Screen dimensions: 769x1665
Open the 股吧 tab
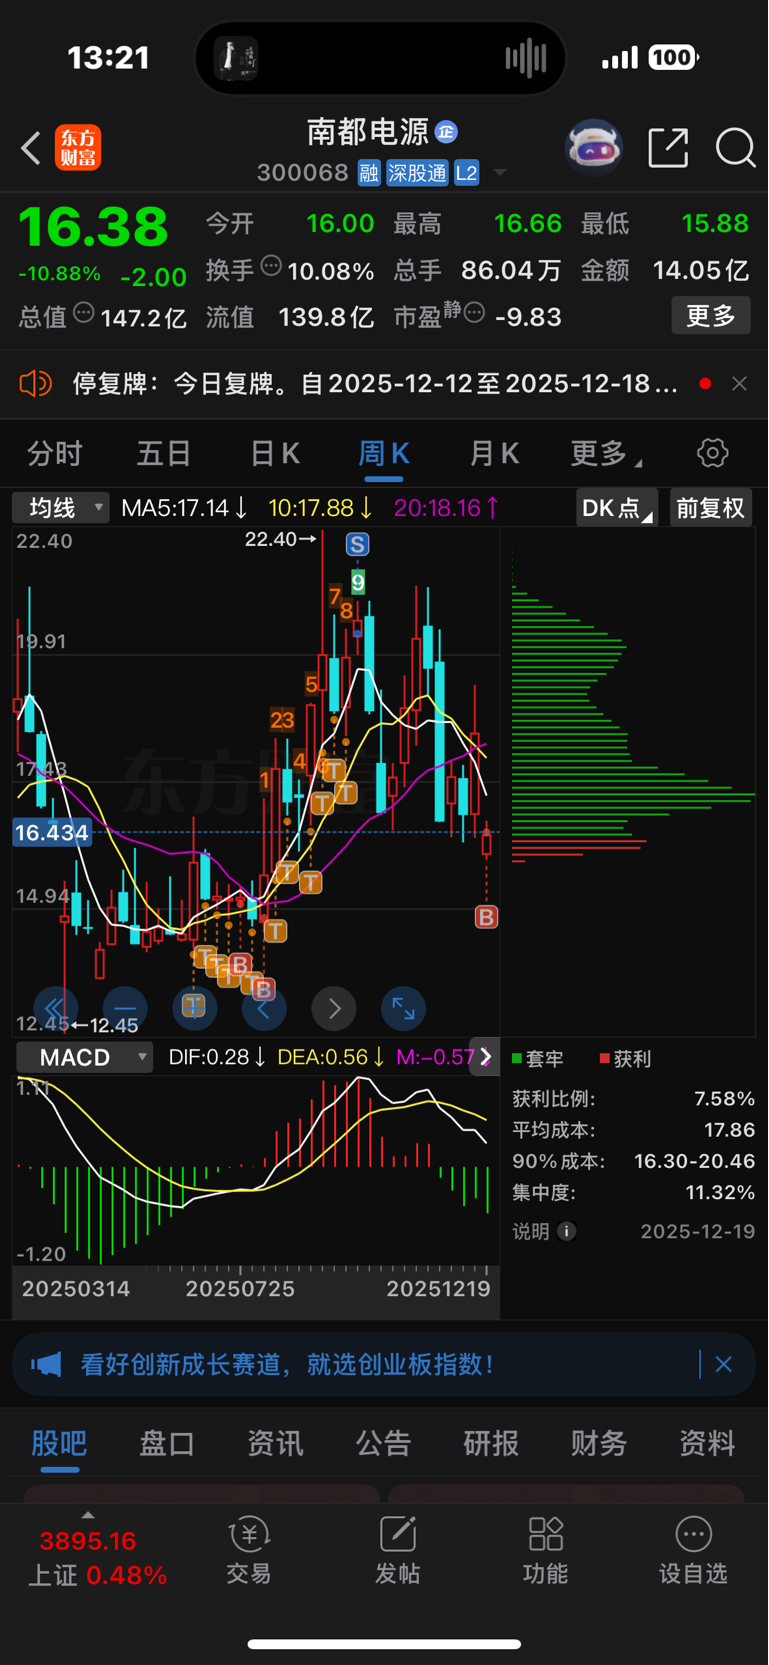[59, 1443]
